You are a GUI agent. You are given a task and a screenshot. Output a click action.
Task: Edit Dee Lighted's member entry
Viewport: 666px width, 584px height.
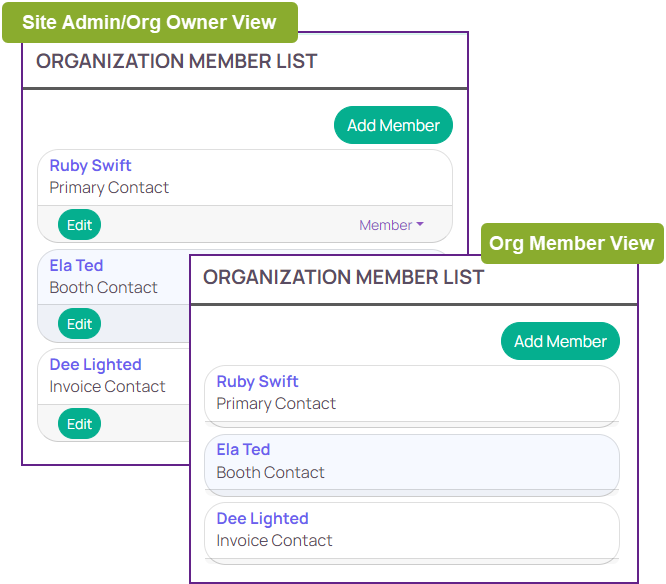(x=79, y=423)
